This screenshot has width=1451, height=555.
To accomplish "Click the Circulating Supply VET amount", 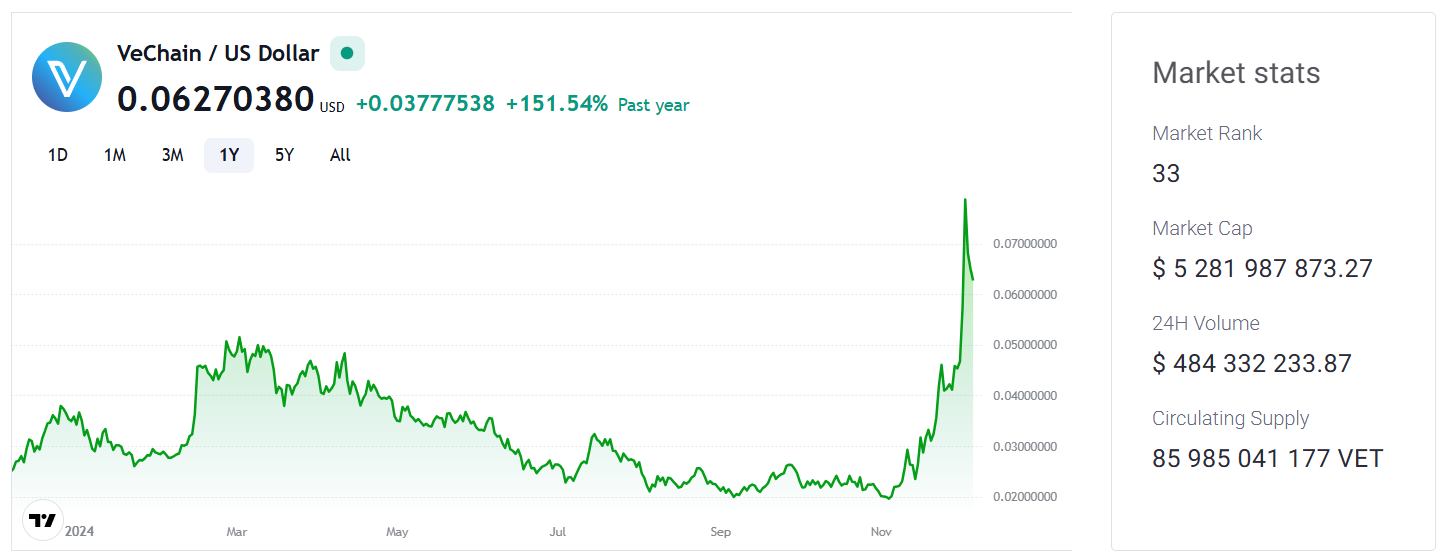I will click(1267, 458).
